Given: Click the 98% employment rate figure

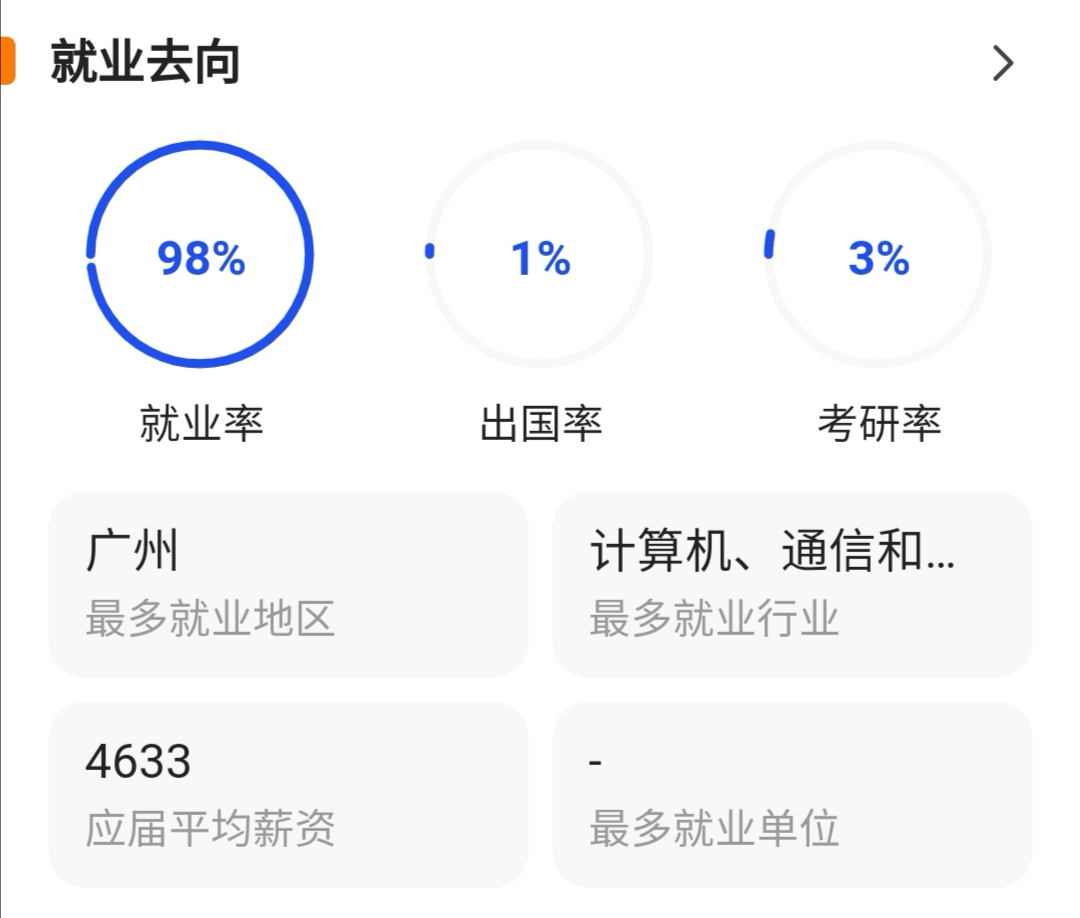Looking at the screenshot, I should point(200,260).
